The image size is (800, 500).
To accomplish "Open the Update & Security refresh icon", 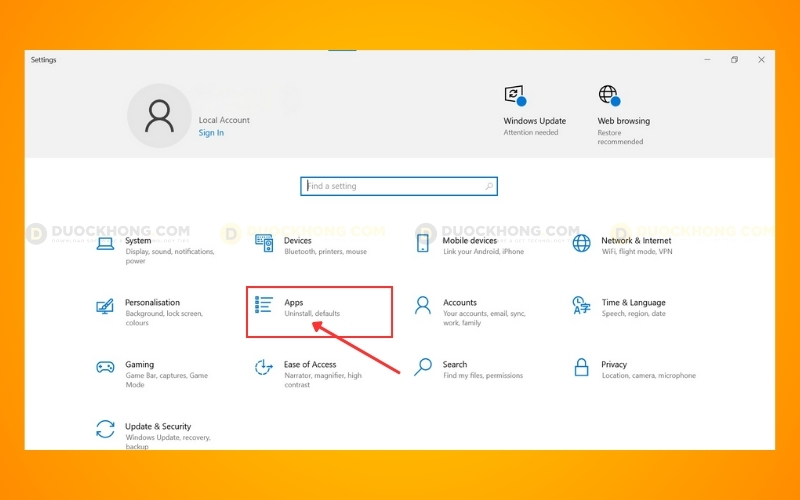I will point(105,429).
